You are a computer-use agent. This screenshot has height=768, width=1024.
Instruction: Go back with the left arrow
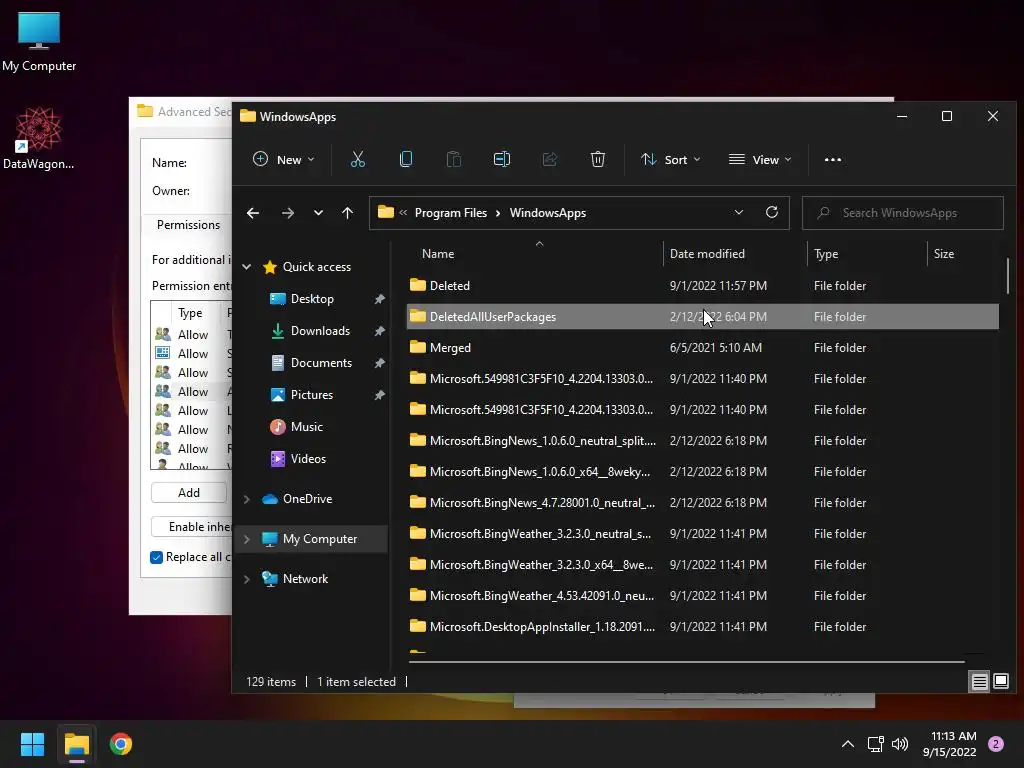click(253, 213)
